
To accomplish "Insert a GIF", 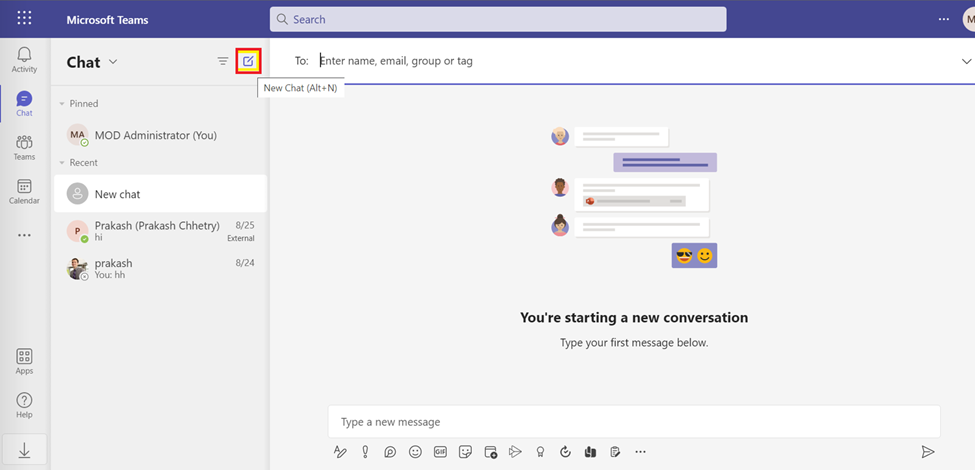I will [x=440, y=451].
